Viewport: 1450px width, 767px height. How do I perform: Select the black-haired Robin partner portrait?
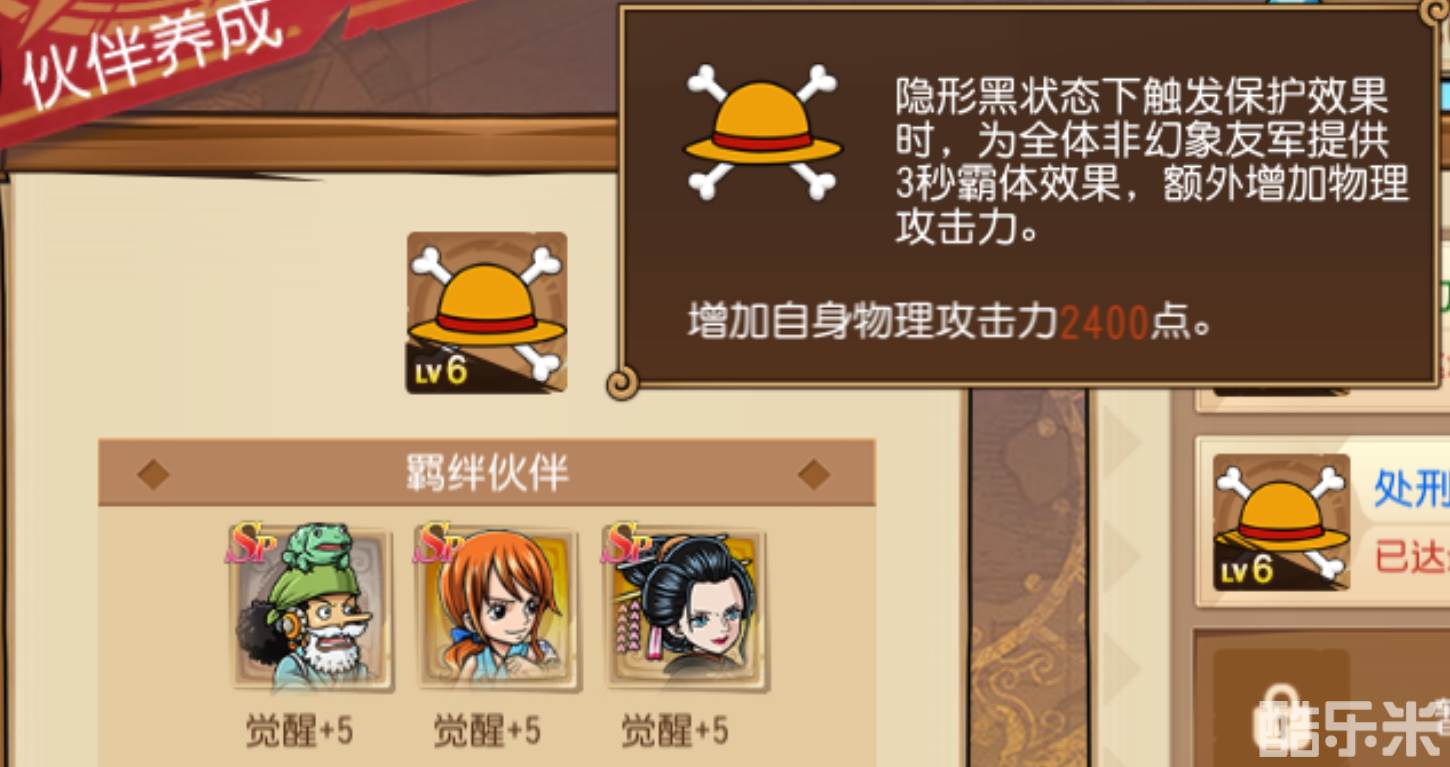pyautogui.click(x=686, y=606)
